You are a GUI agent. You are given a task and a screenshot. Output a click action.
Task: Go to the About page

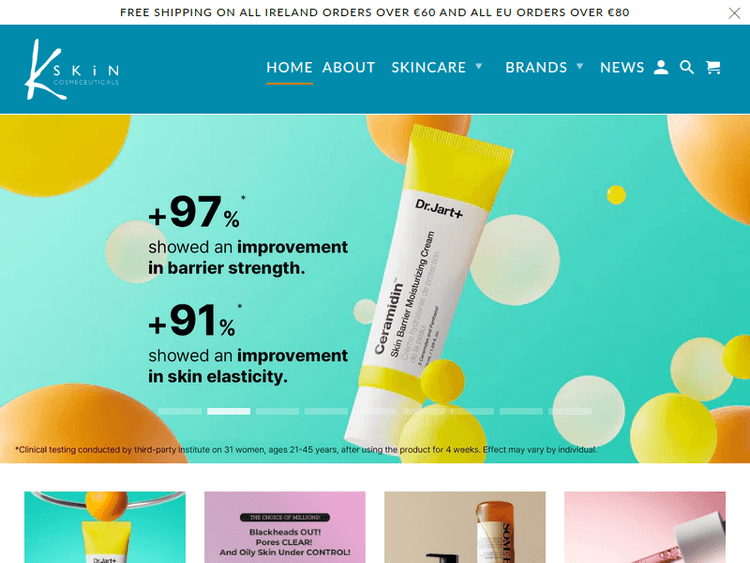pyautogui.click(x=349, y=67)
